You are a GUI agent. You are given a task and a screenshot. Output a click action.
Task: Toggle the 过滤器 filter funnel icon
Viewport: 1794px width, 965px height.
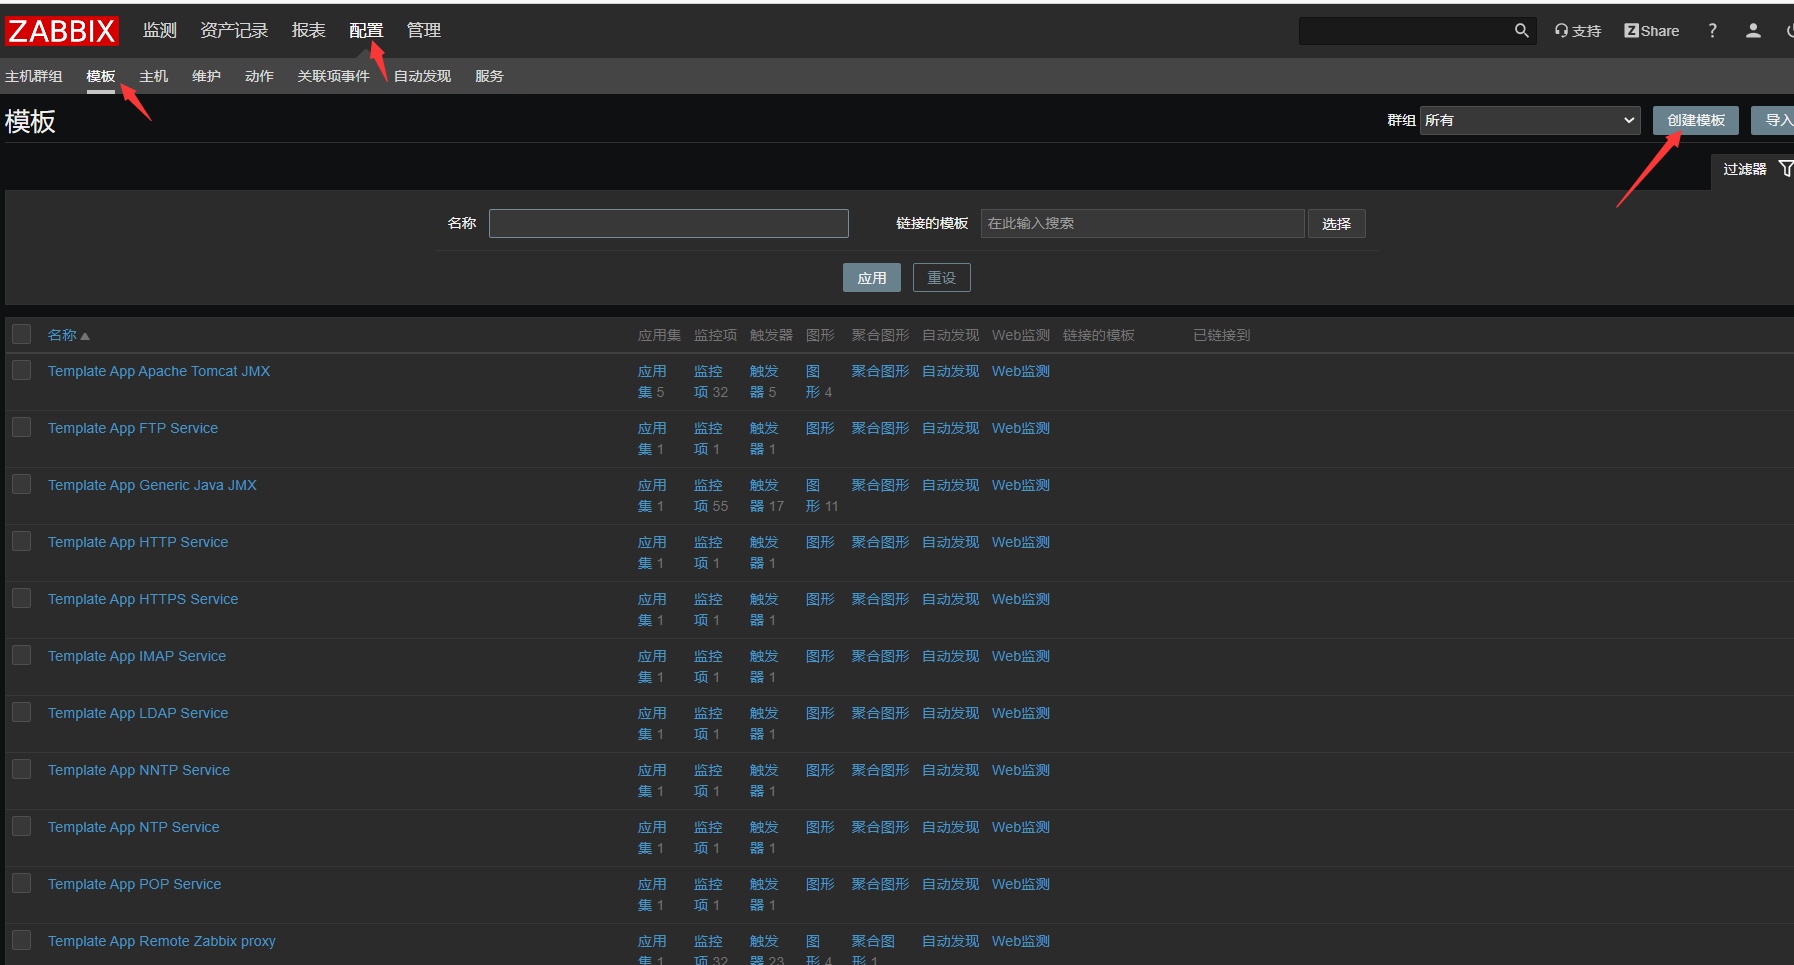click(1786, 169)
